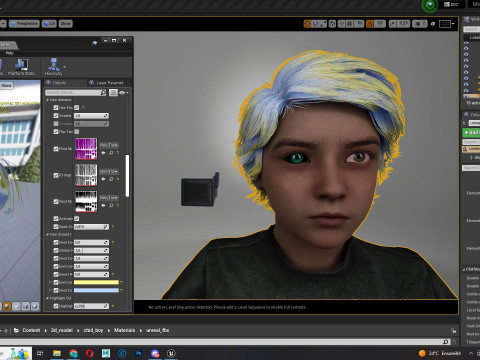Select cube preview mesh icon
The height and width of the screenshot is (360, 480).
tap(26, 306)
